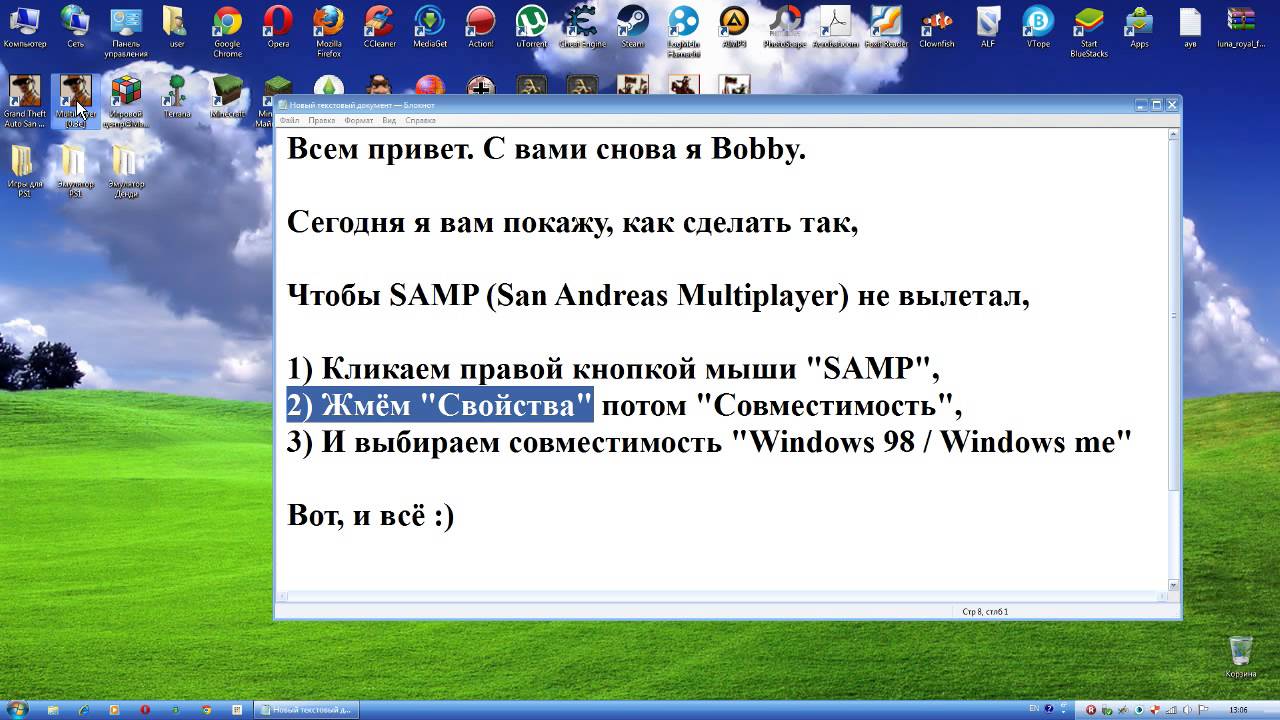
Task: Select the Multiplayer [0.3e] SAMP shortcut
Action: point(75,101)
